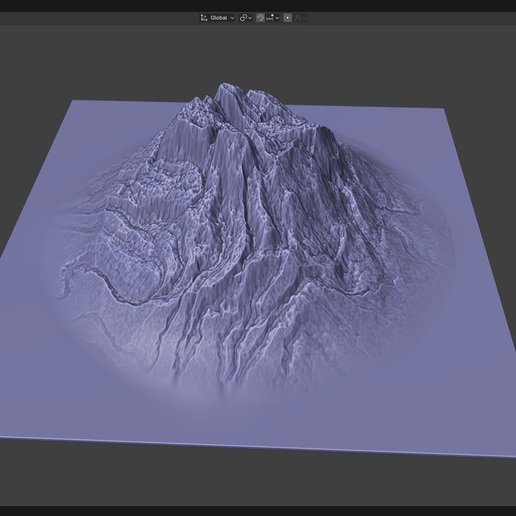The height and width of the screenshot is (516, 516).
Task: Open the proportional falloff curve dropdown
Action: [300, 18]
